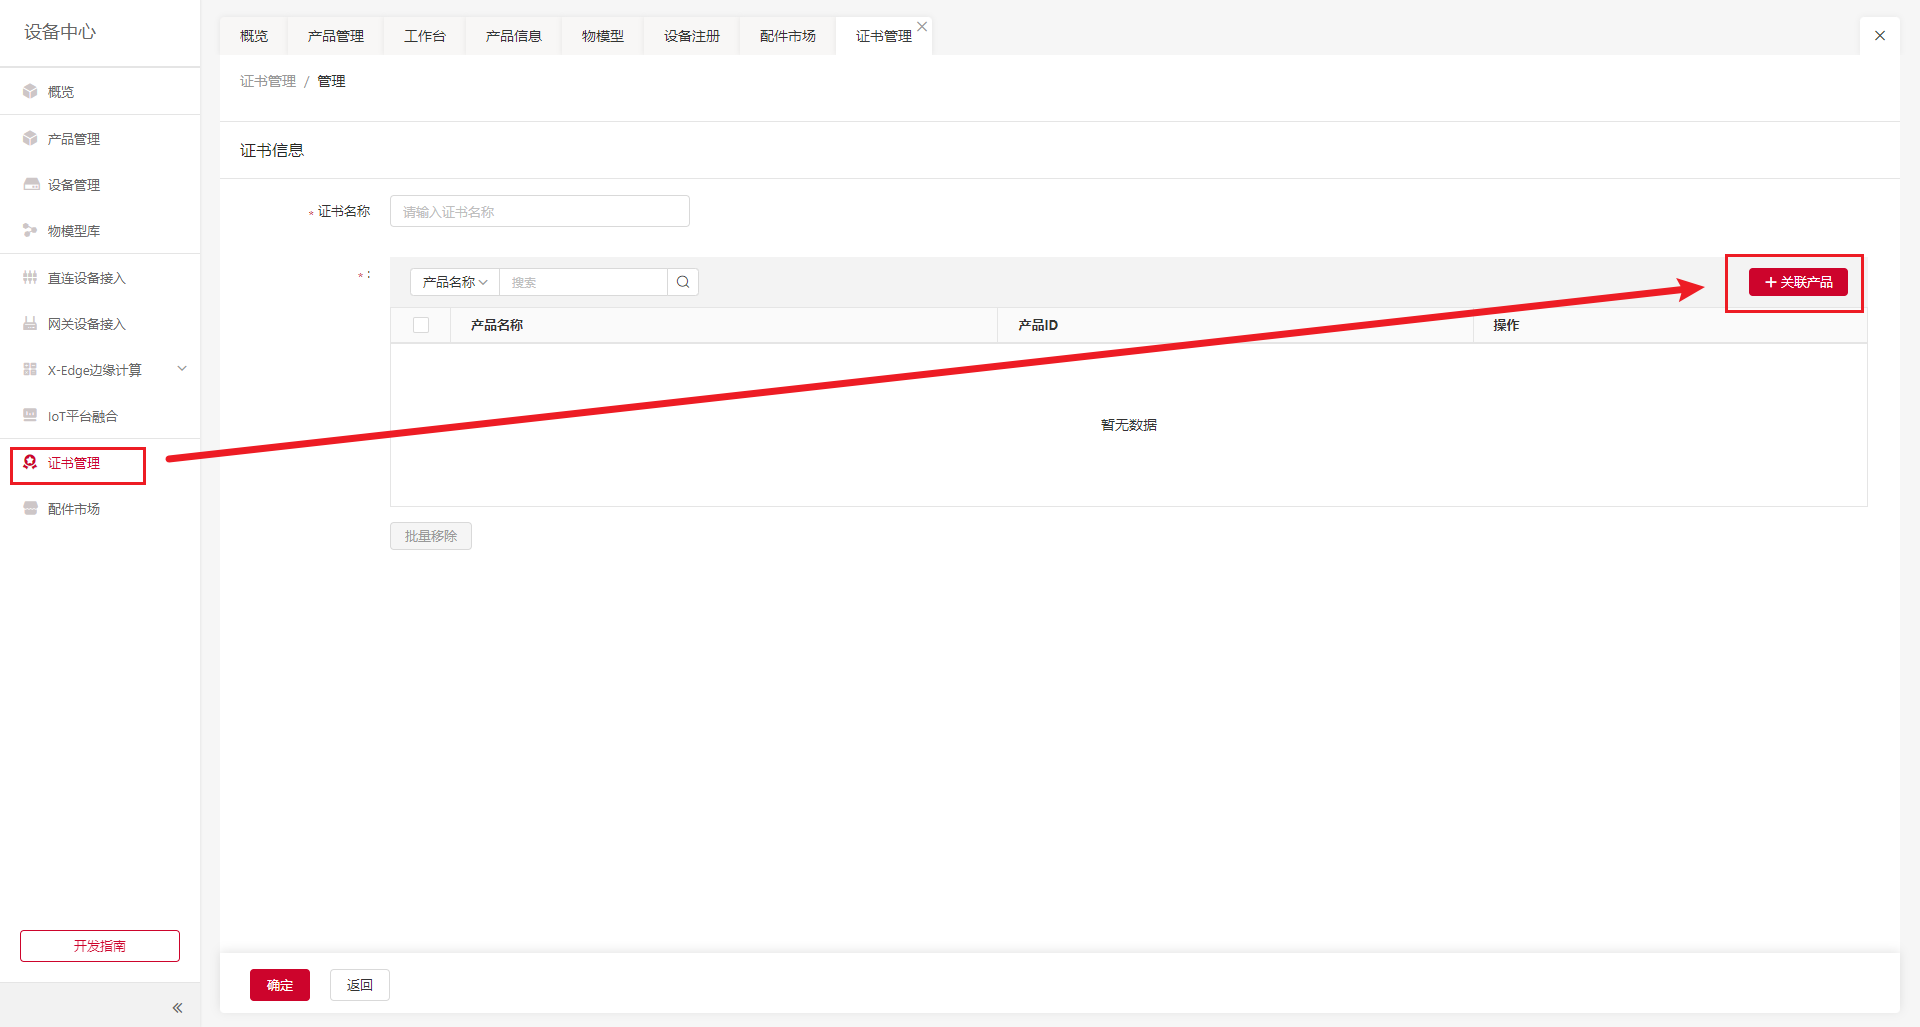The width and height of the screenshot is (1920, 1027).
Task: Click the 物模型库 sidebar icon
Action: pyautogui.click(x=30, y=230)
